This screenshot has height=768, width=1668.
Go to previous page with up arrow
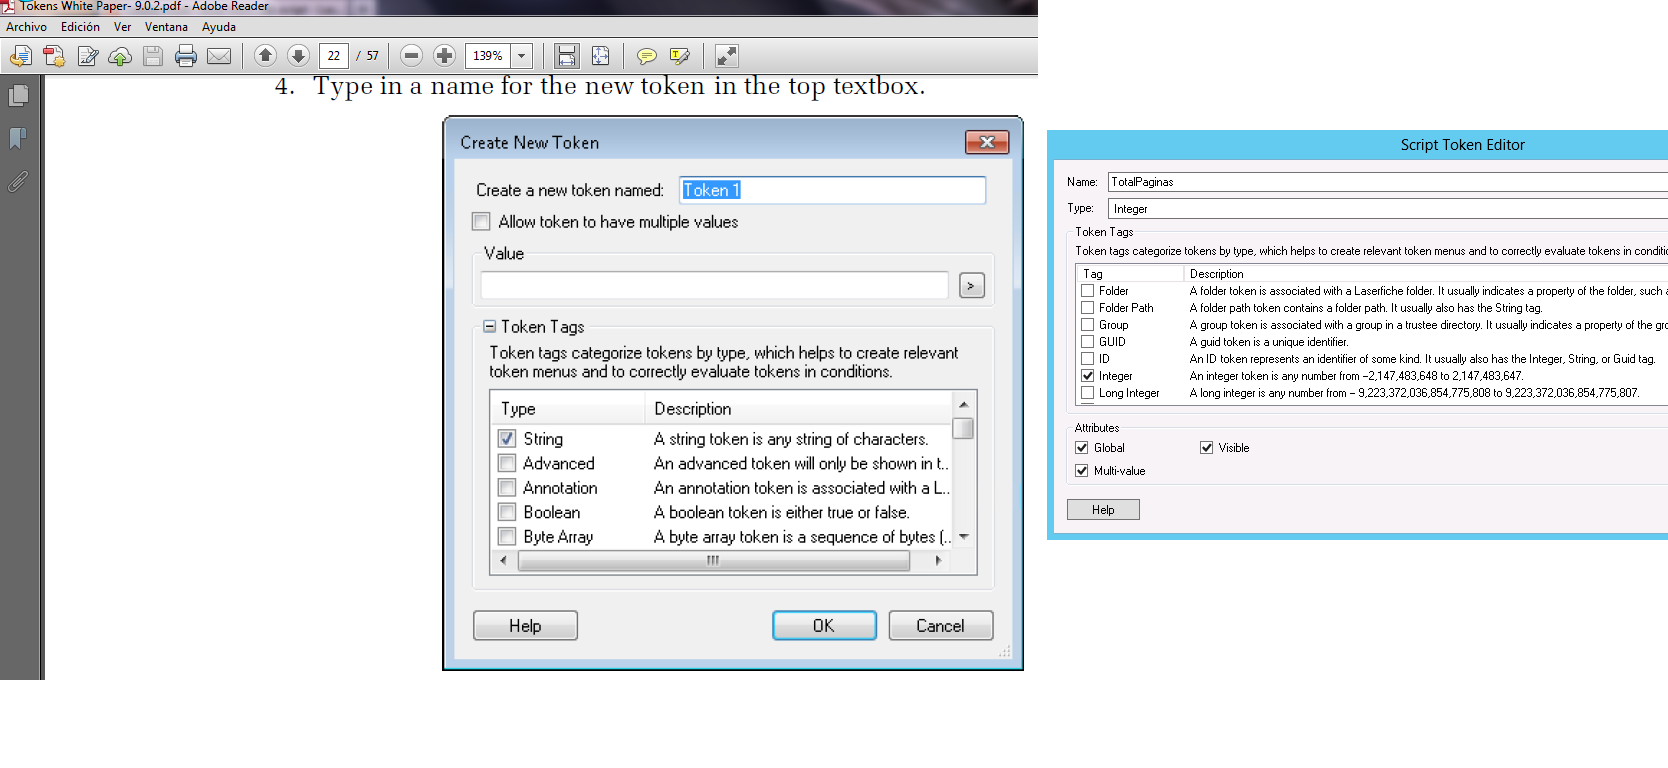pos(265,56)
